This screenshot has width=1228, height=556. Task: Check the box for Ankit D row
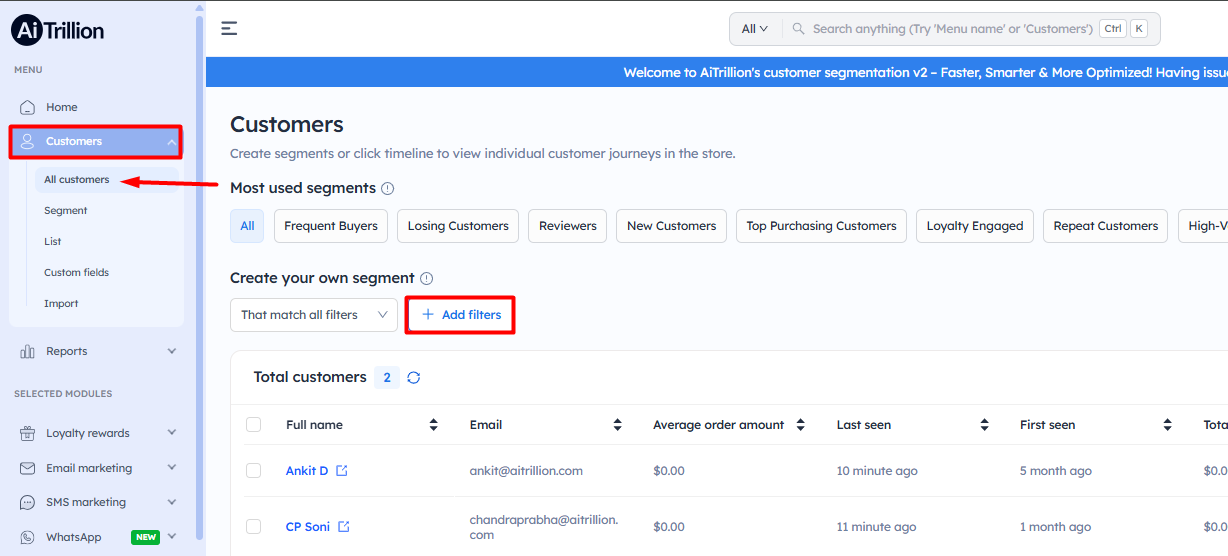254,471
